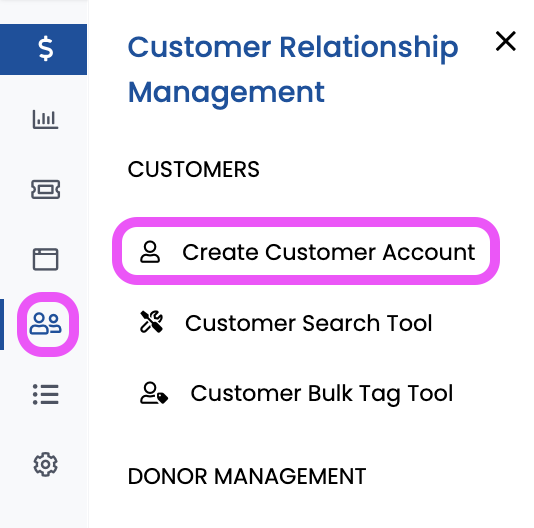534x528 pixels.
Task: Open the bar chart reports icon
Action: pos(45,119)
